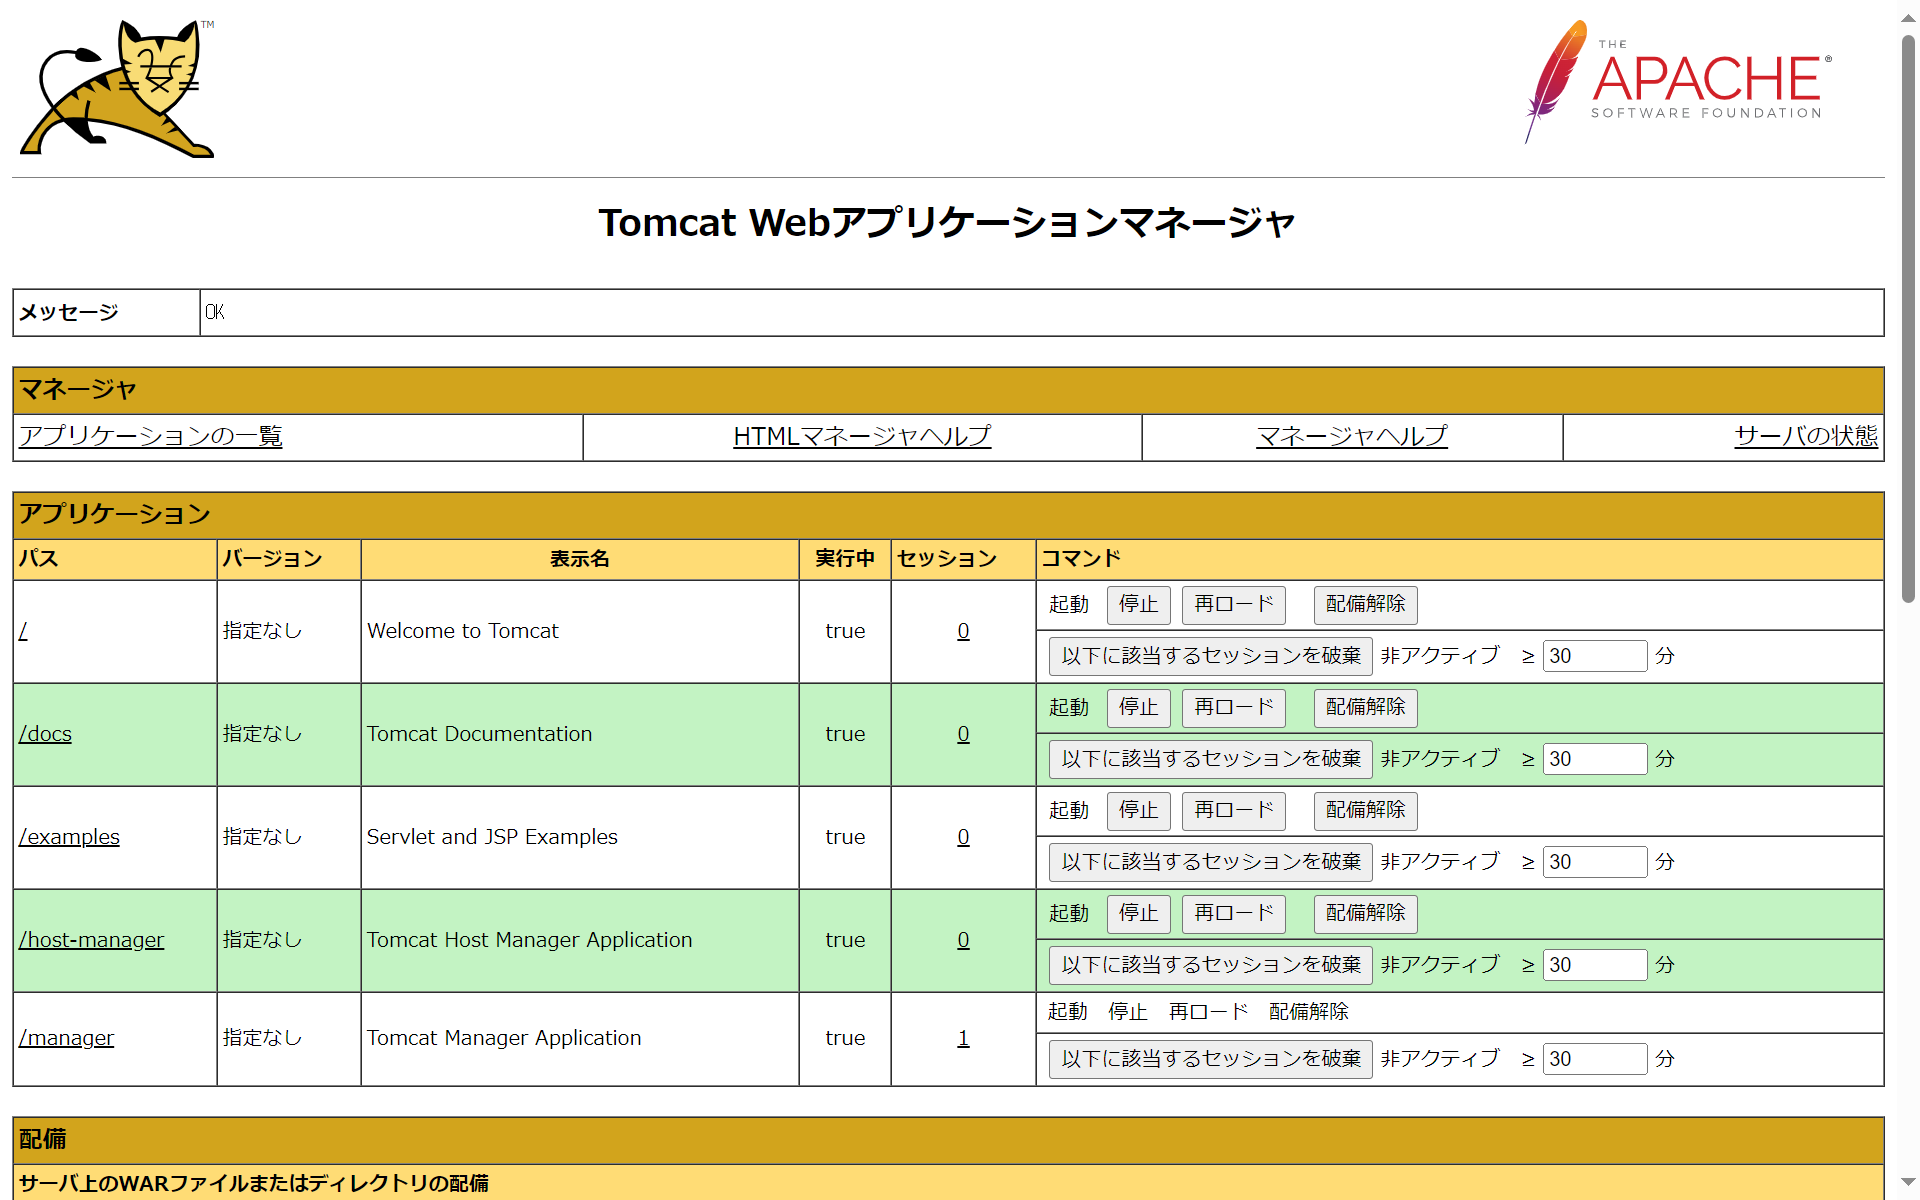The height and width of the screenshot is (1200, 1920).
Task: Open HTMLマネージャヘルプ link
Action: [x=861, y=436]
